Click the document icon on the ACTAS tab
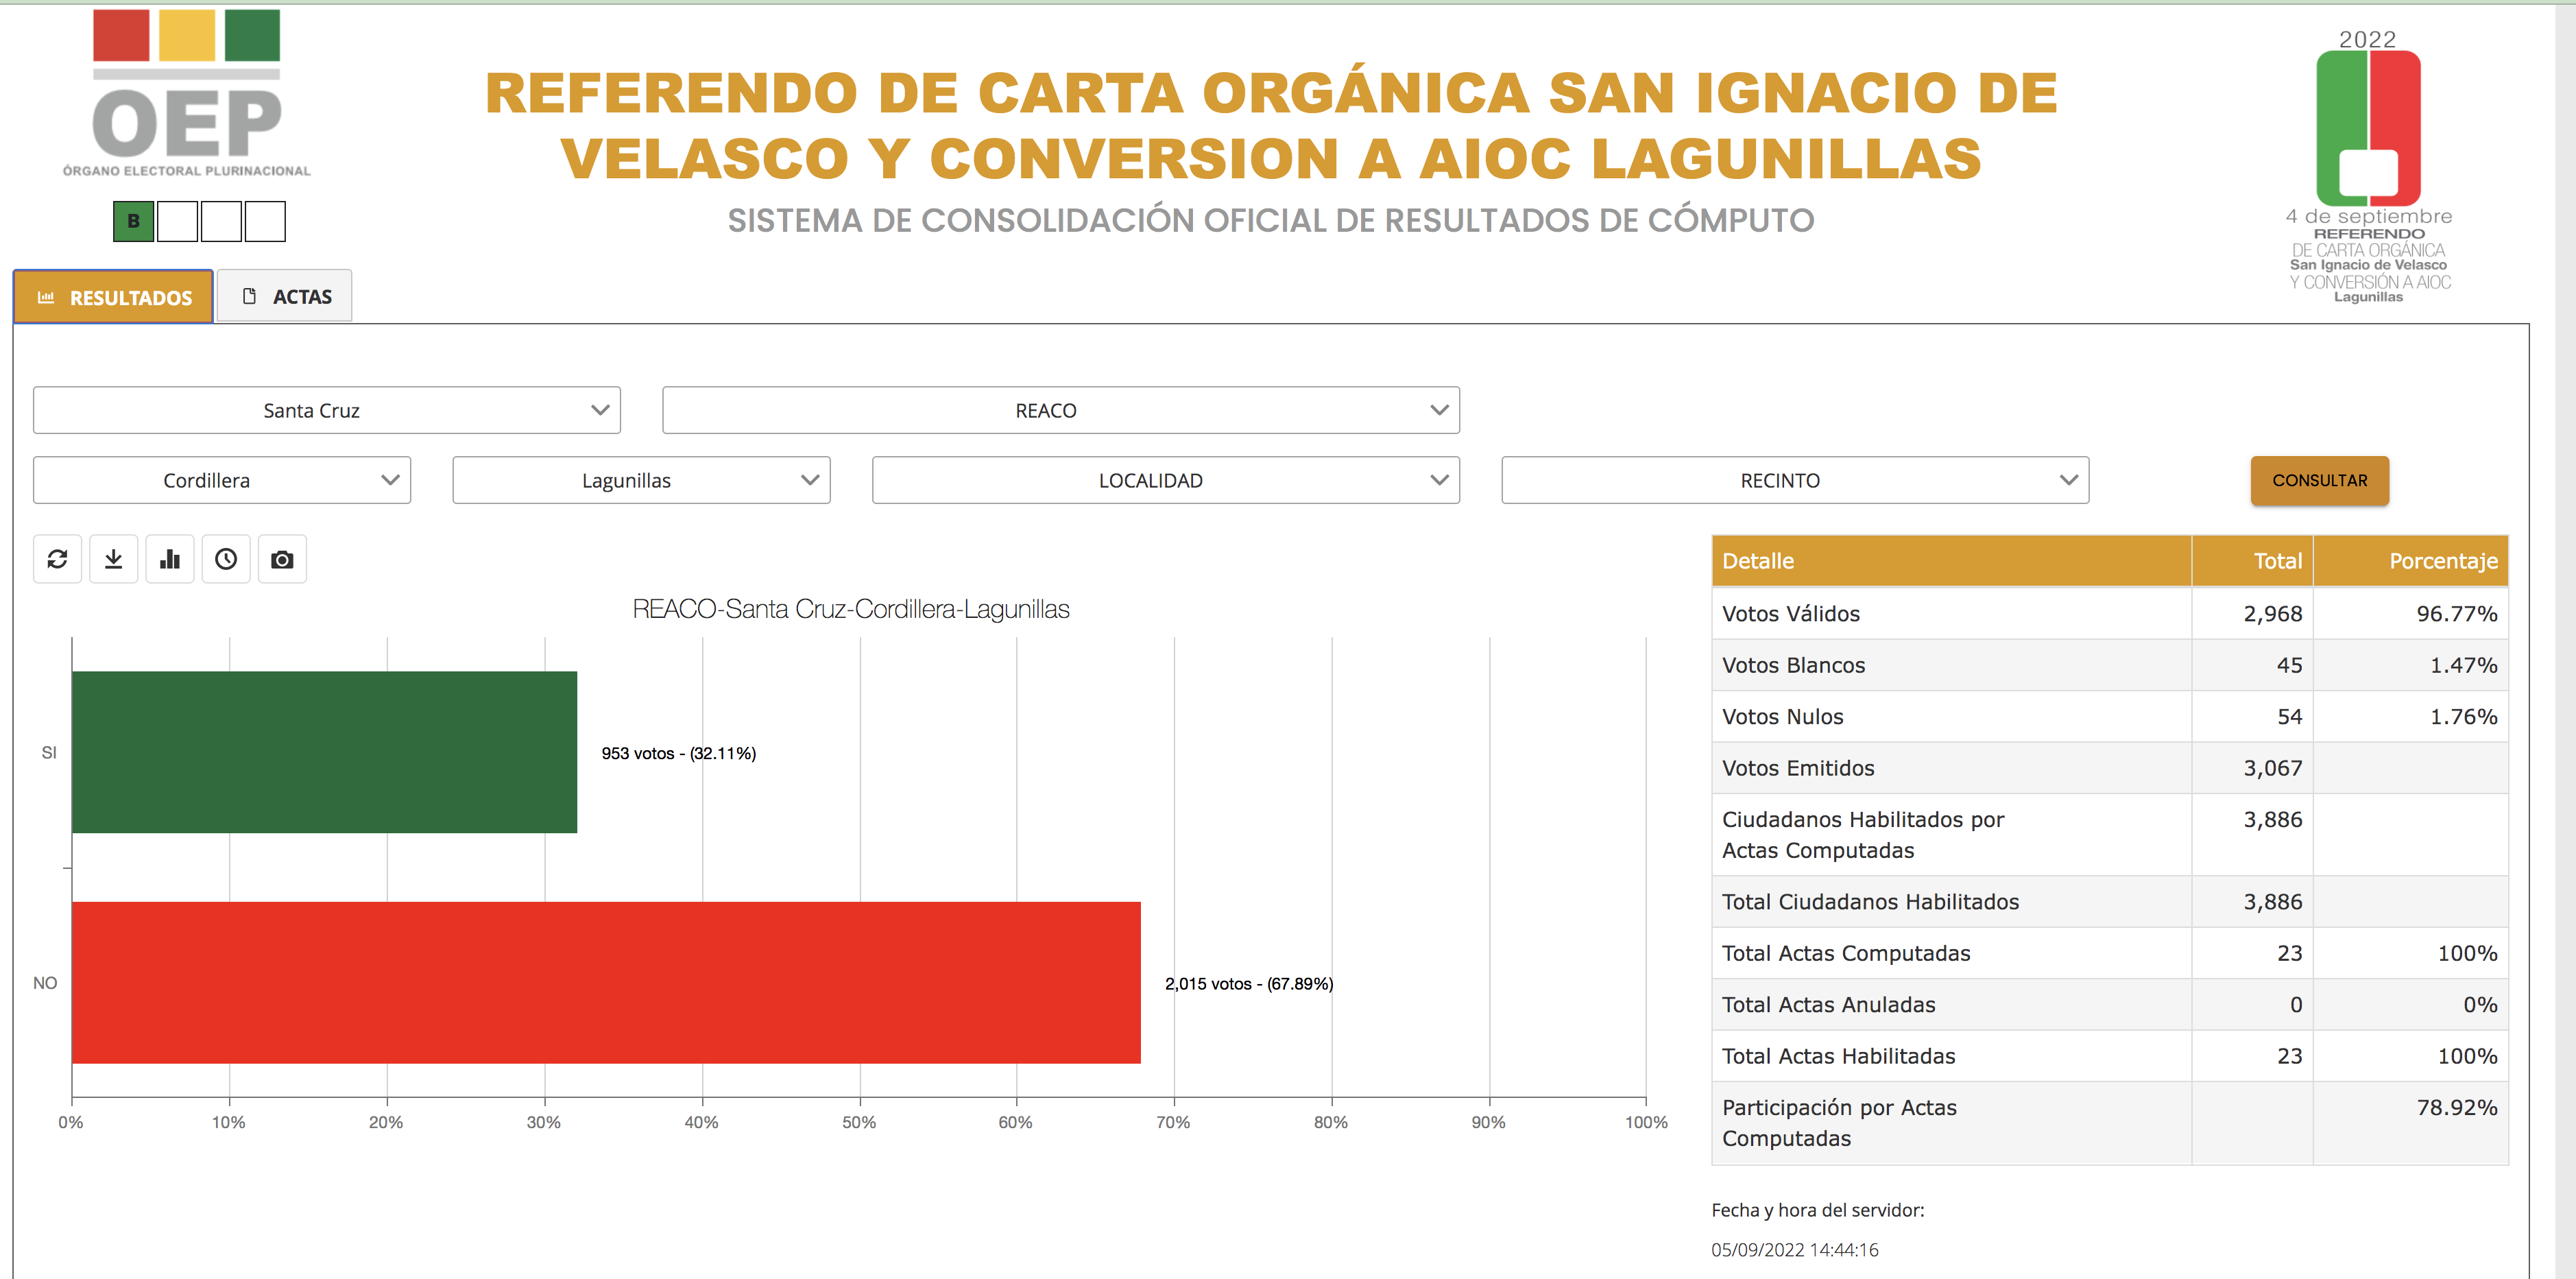The image size is (2576, 1279). coord(249,295)
